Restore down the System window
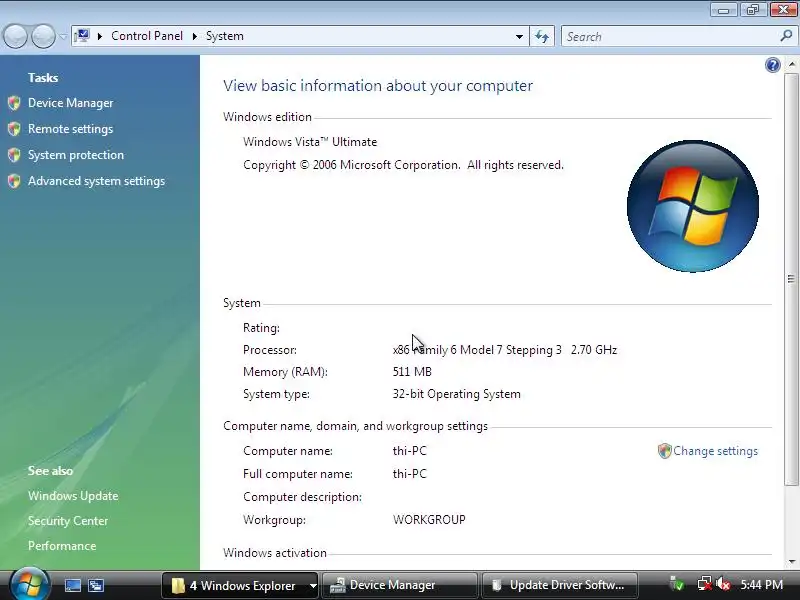 752,10
